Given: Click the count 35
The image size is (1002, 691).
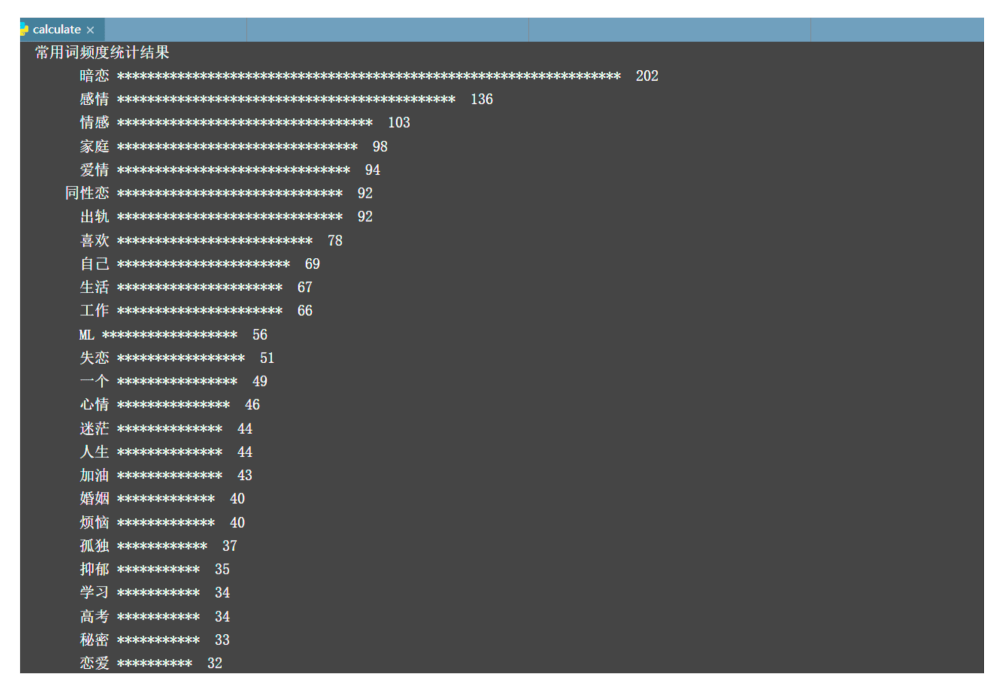Looking at the screenshot, I should pos(222,570).
